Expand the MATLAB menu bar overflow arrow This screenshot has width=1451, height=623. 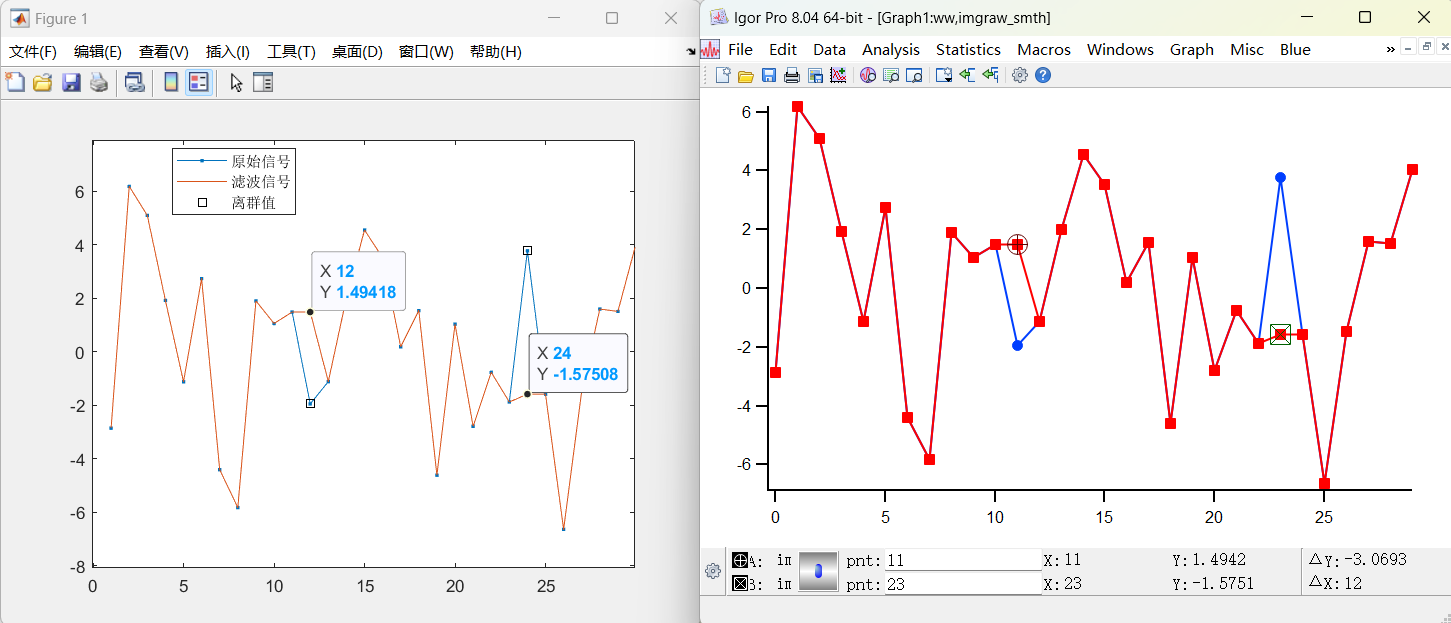click(691, 52)
